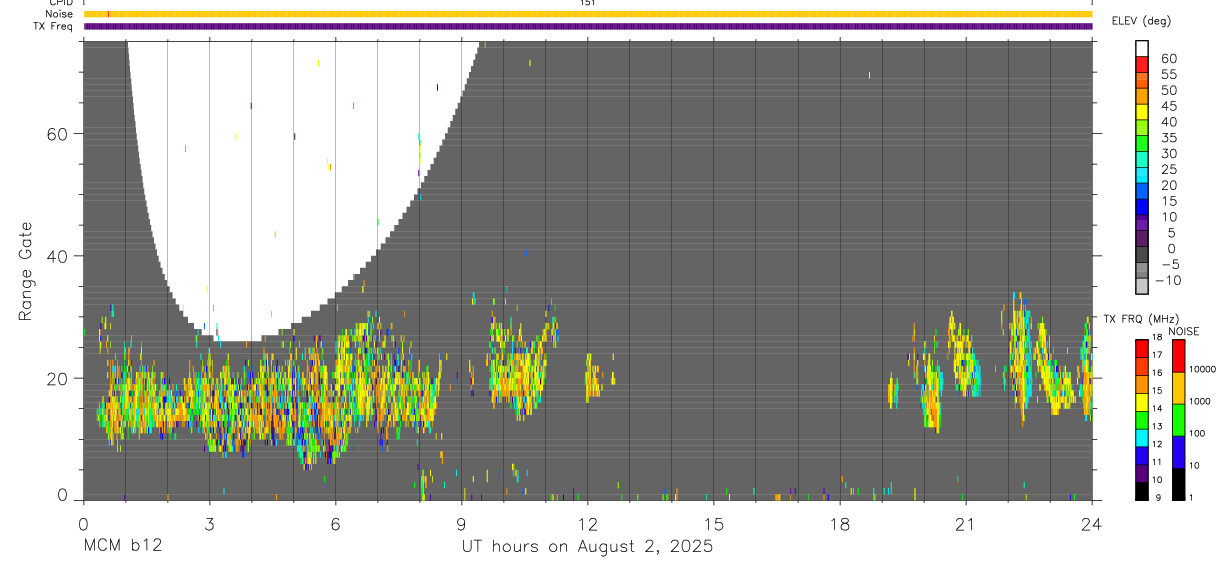The width and height of the screenshot is (1228, 567).
Task: Click the '35' label on ELEV colorbar
Action: pyautogui.click(x=1168, y=138)
